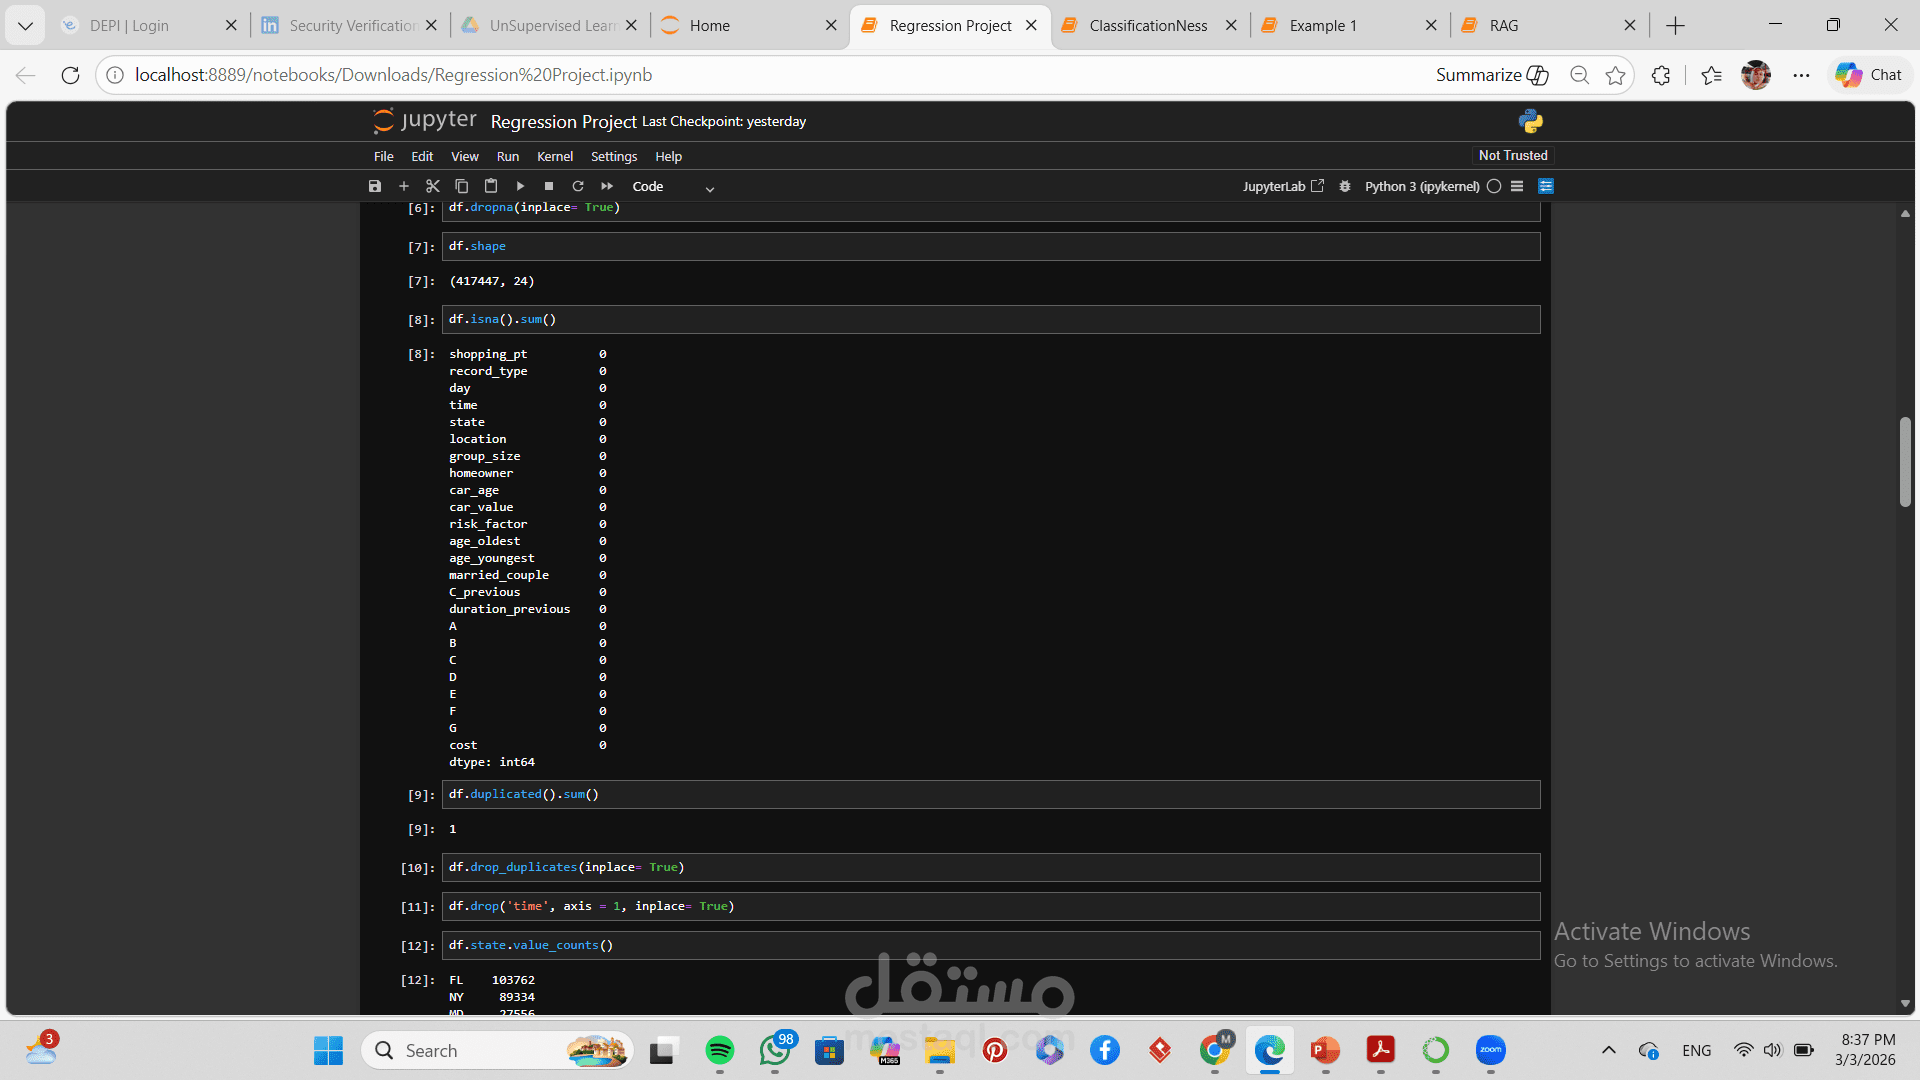Open notebook in JupyterLab link
1920x1080 pixels.
(x=1283, y=186)
